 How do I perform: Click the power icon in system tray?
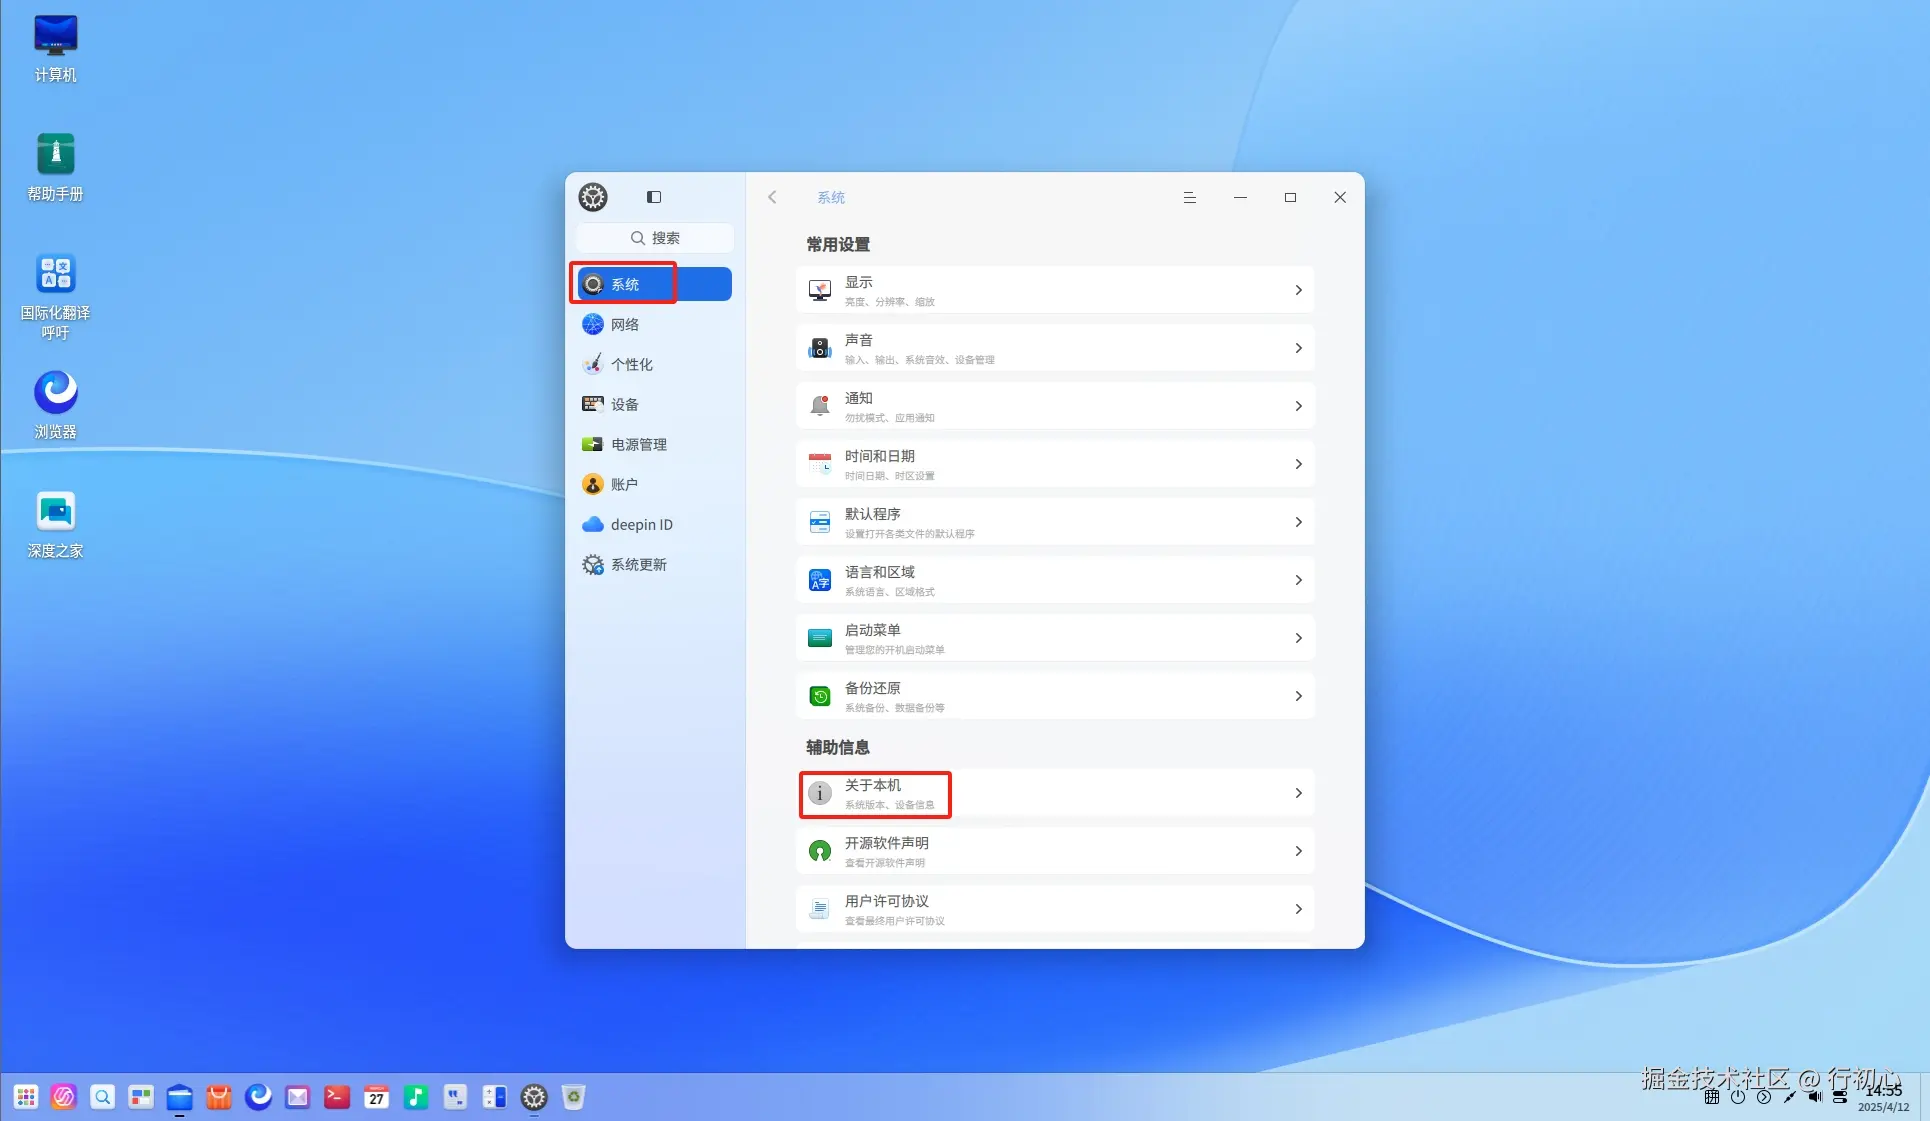1738,1096
